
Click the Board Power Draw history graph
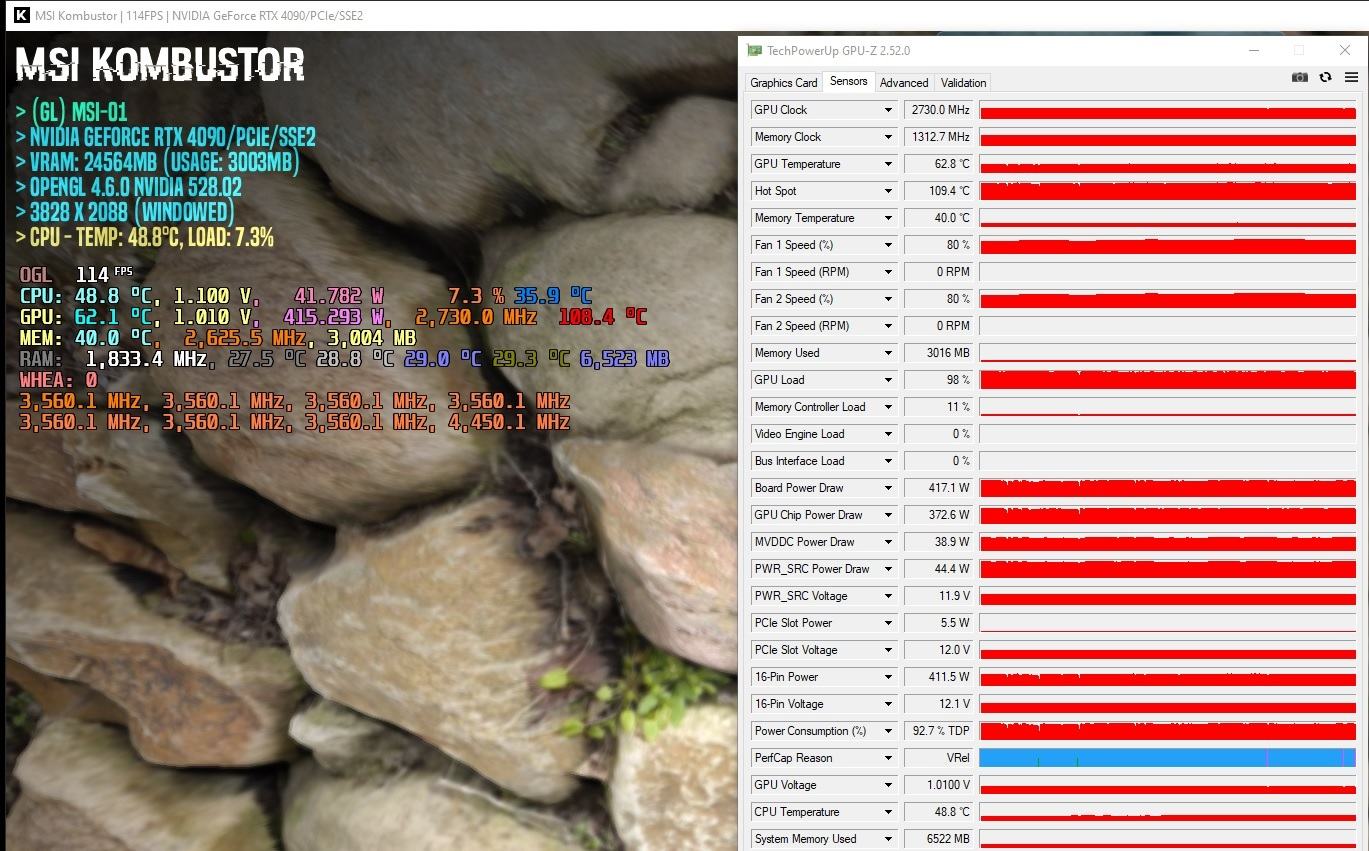(x=1167, y=488)
